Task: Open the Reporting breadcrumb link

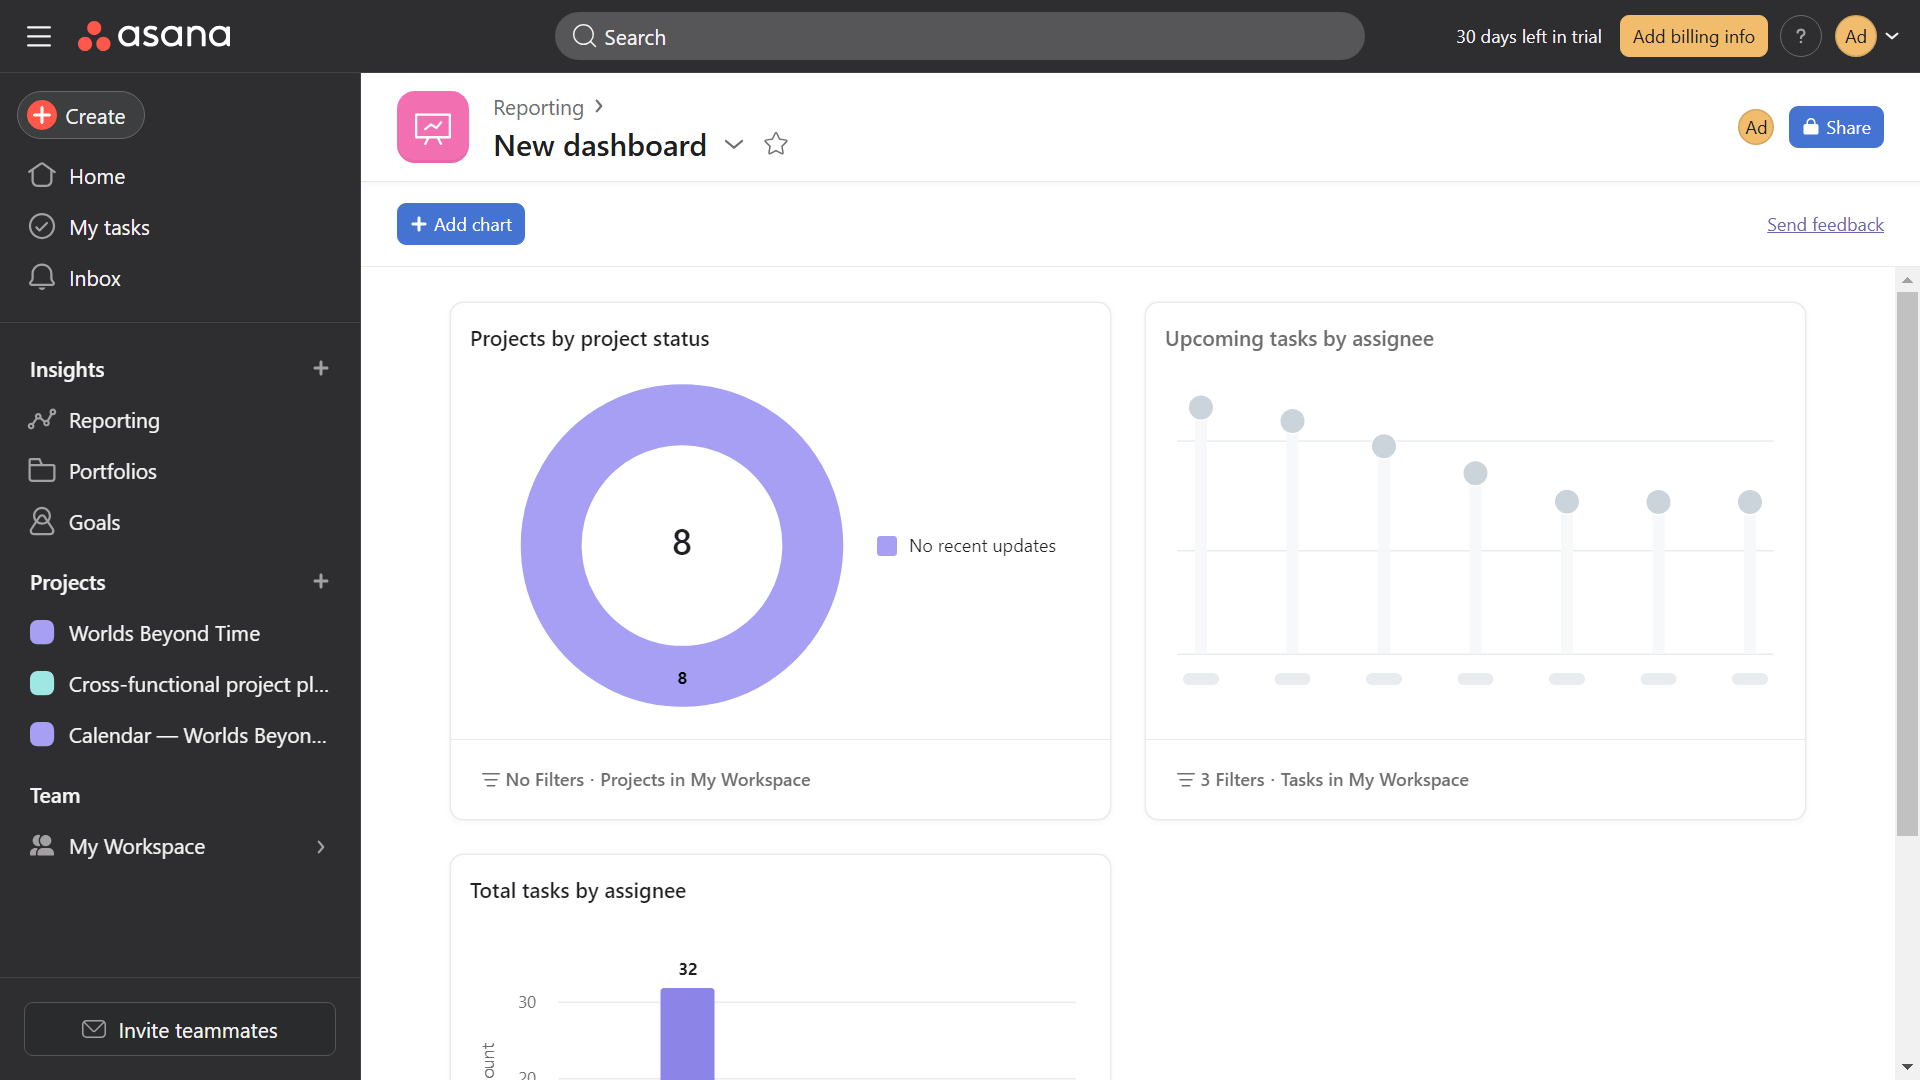Action: point(537,107)
